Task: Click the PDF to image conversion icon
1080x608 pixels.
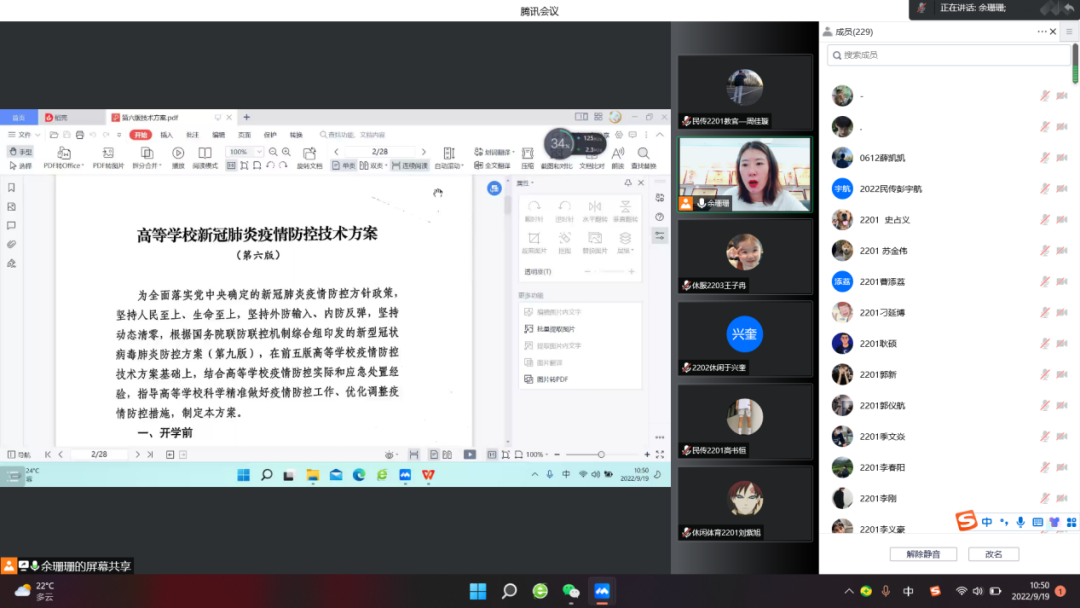Action: click(108, 153)
